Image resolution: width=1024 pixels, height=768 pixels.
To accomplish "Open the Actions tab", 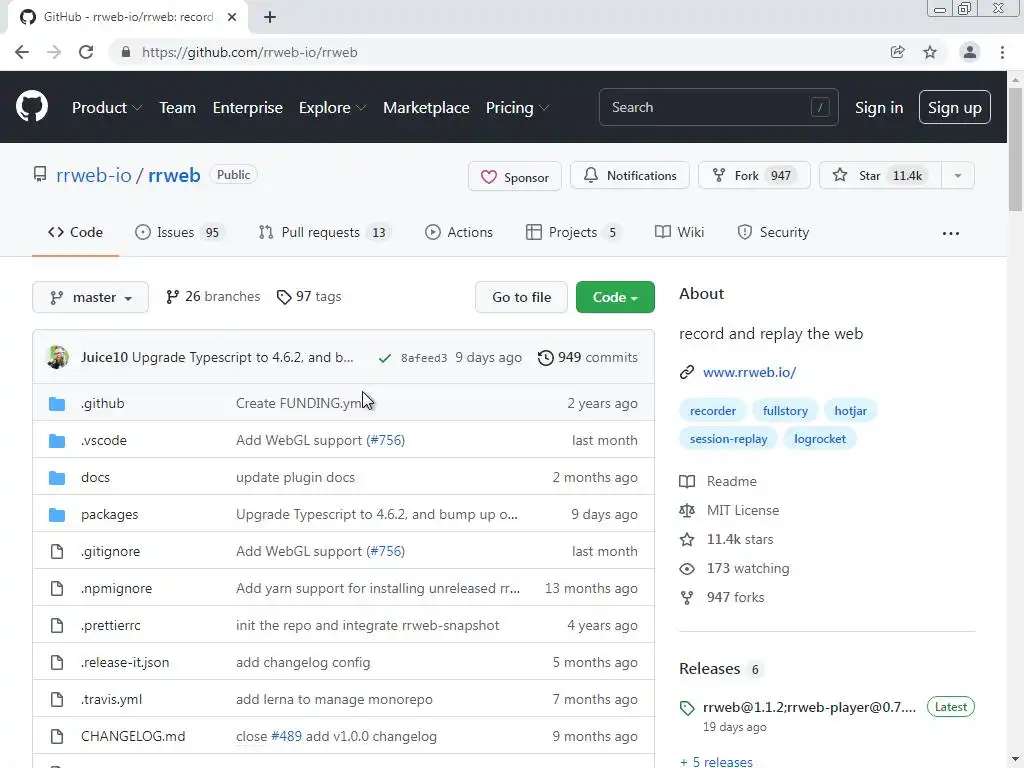I will click(458, 232).
